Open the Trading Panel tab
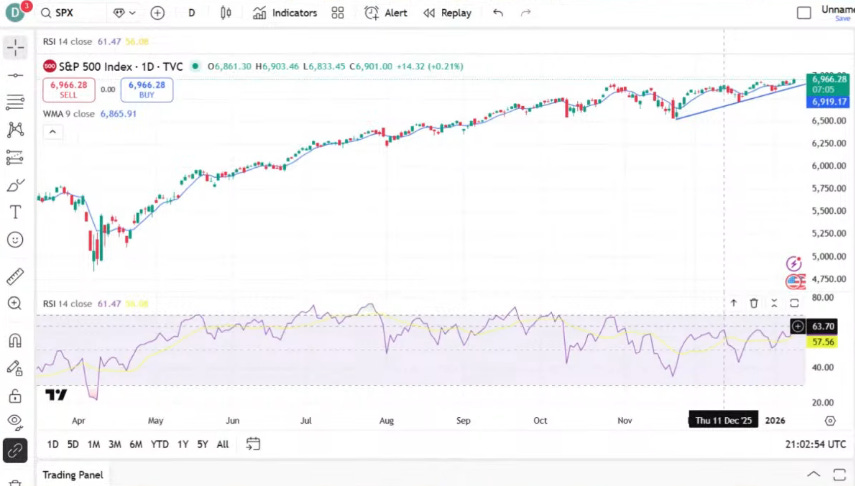Image resolution: width=855 pixels, height=486 pixels. [73, 475]
